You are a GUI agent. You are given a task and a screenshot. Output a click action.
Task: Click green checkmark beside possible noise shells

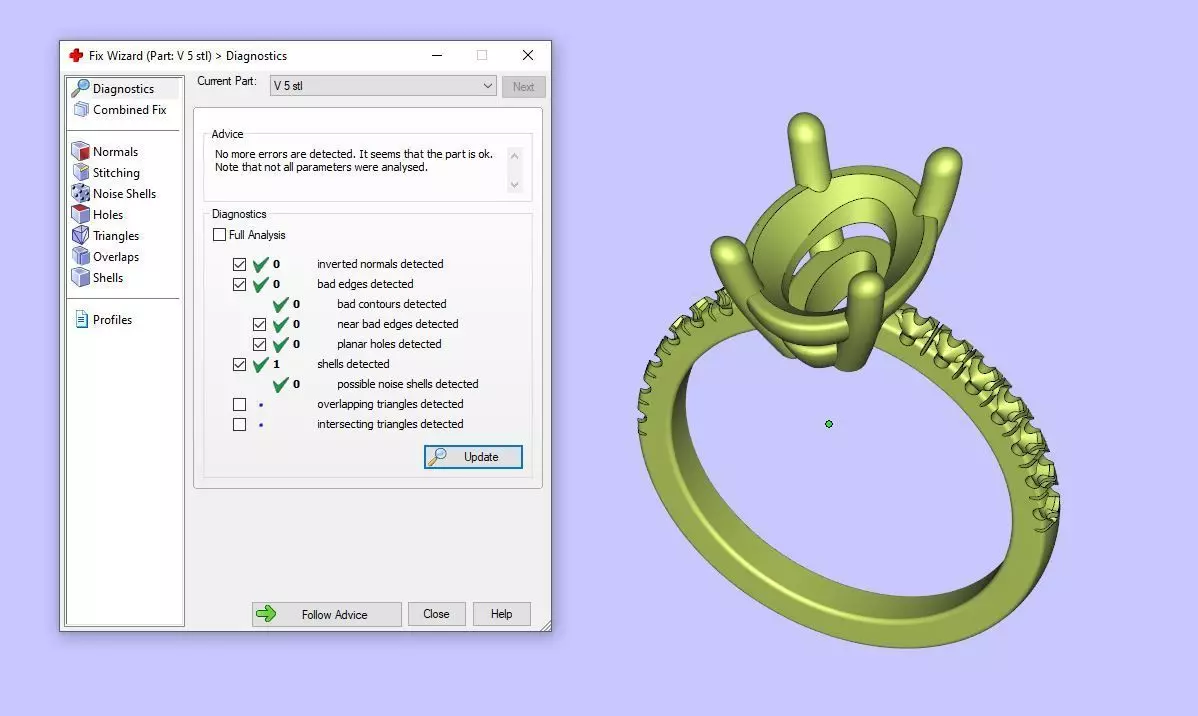pyautogui.click(x=280, y=384)
